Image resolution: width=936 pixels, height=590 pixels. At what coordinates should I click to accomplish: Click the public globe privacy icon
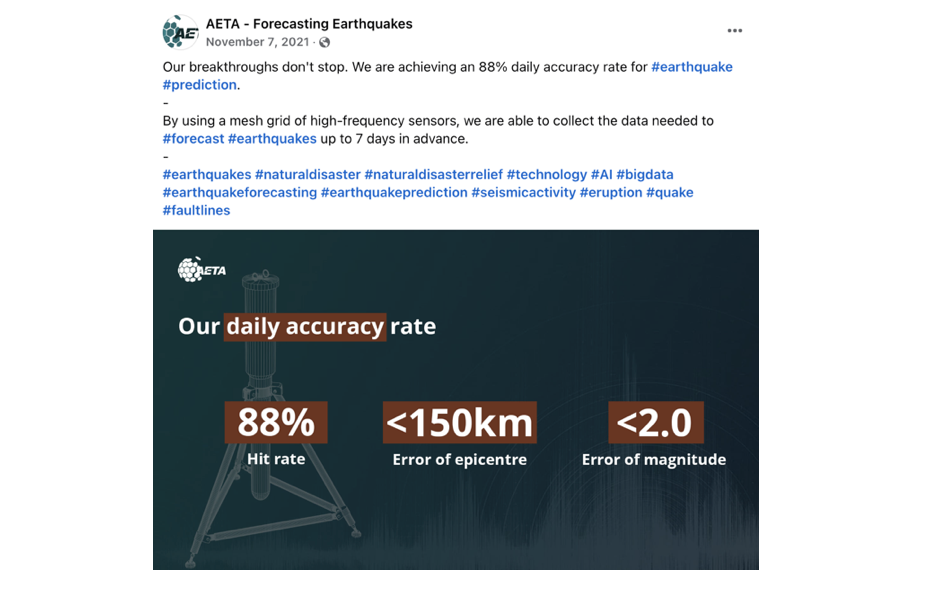pos(325,42)
